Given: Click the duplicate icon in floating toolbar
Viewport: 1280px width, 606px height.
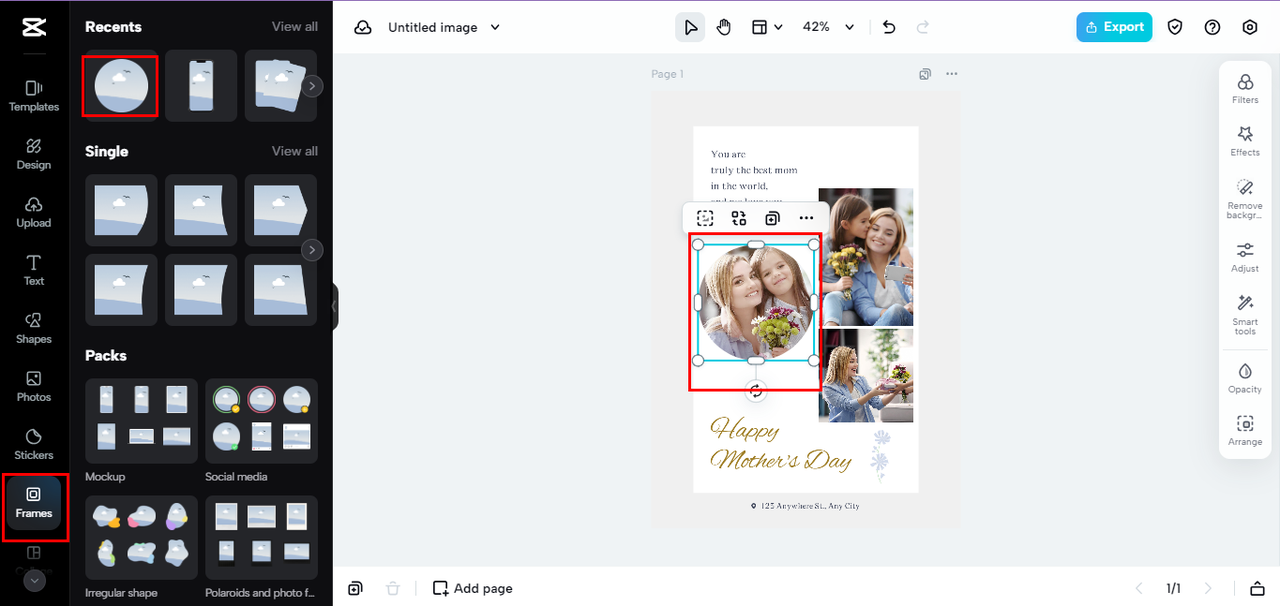Looking at the screenshot, I should tap(772, 218).
